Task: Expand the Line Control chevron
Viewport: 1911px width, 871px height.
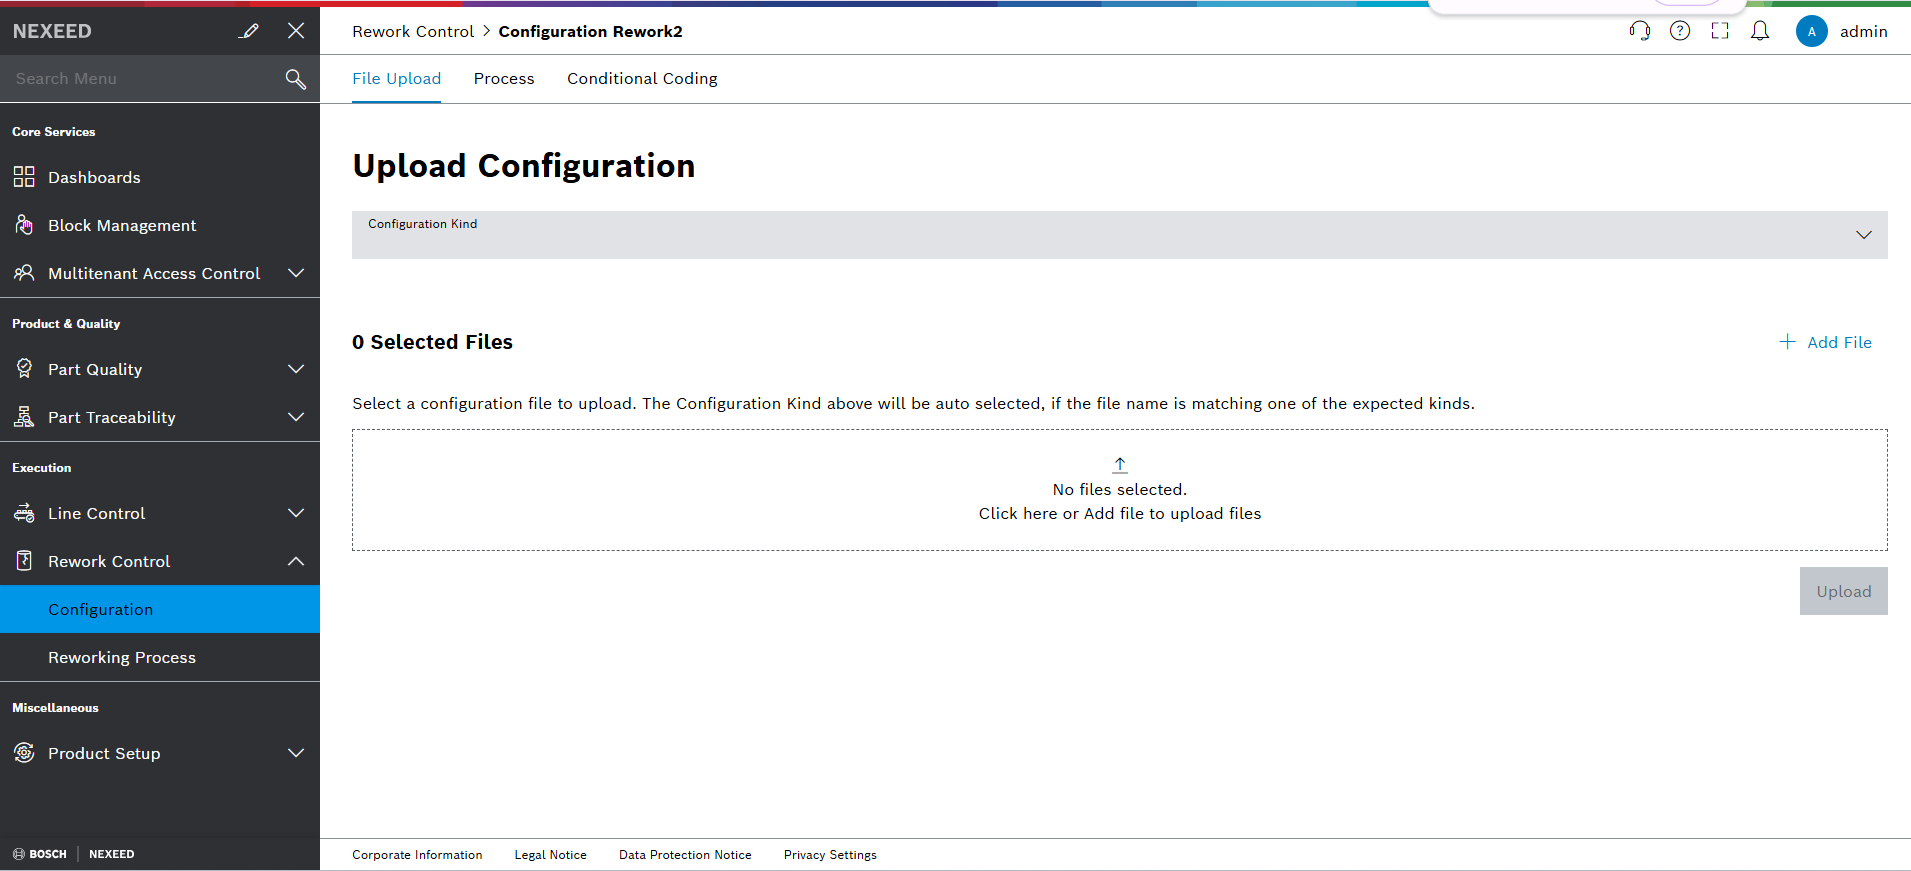Action: (x=296, y=513)
